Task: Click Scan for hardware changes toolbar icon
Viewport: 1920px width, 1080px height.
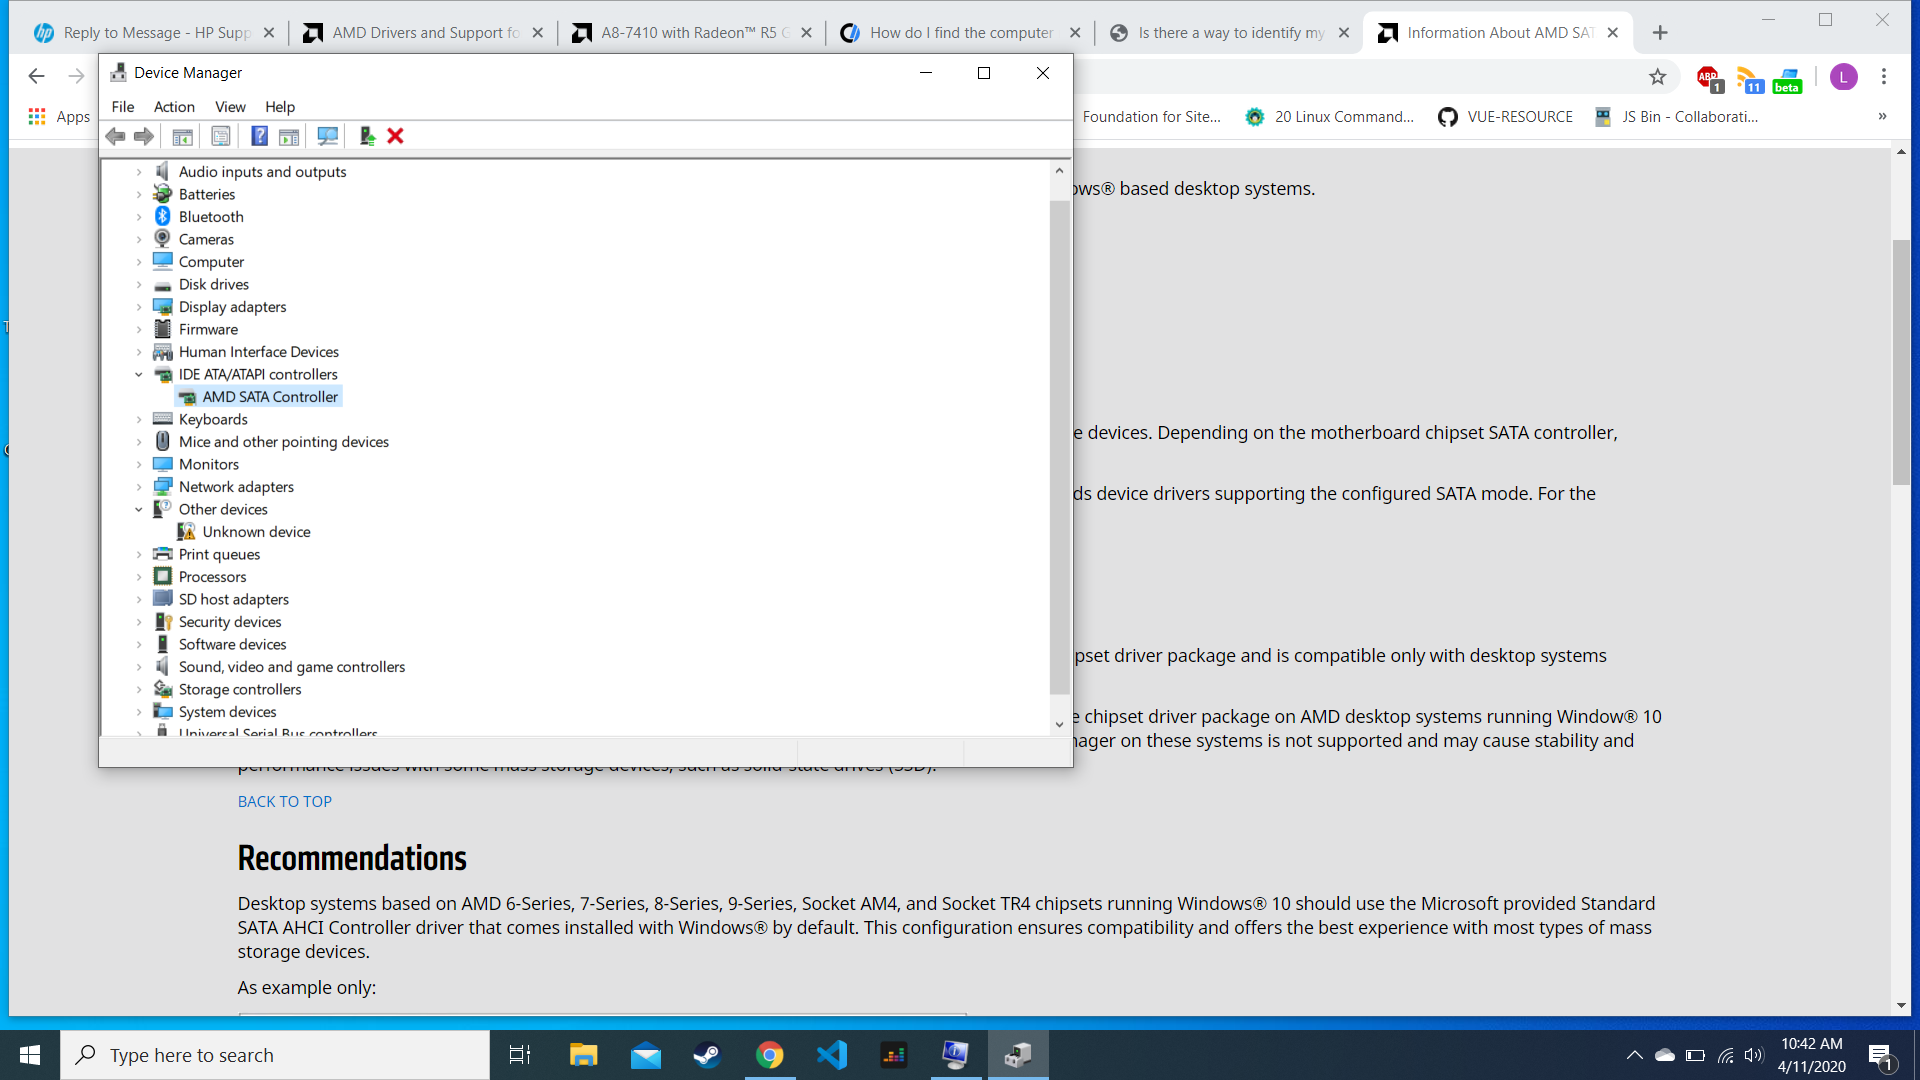Action: tap(327, 136)
